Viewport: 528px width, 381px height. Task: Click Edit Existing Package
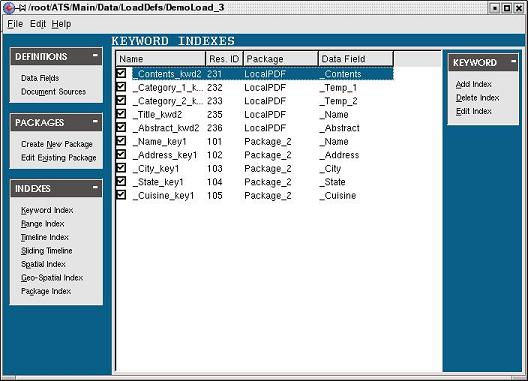click(59, 158)
